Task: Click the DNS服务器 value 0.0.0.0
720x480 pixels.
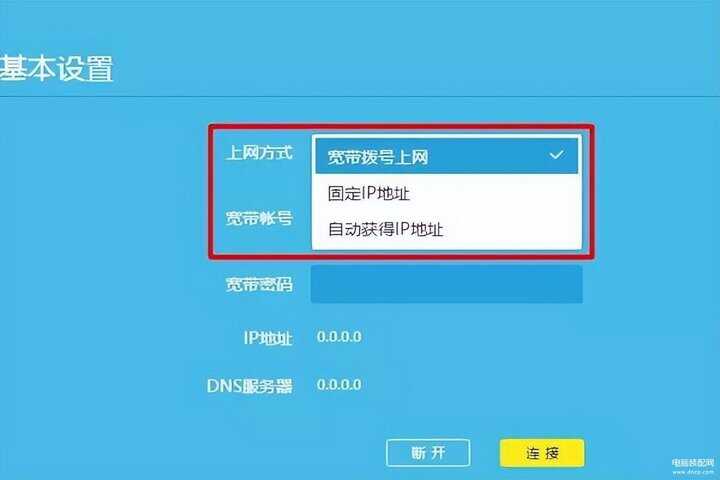Action: pos(339,384)
